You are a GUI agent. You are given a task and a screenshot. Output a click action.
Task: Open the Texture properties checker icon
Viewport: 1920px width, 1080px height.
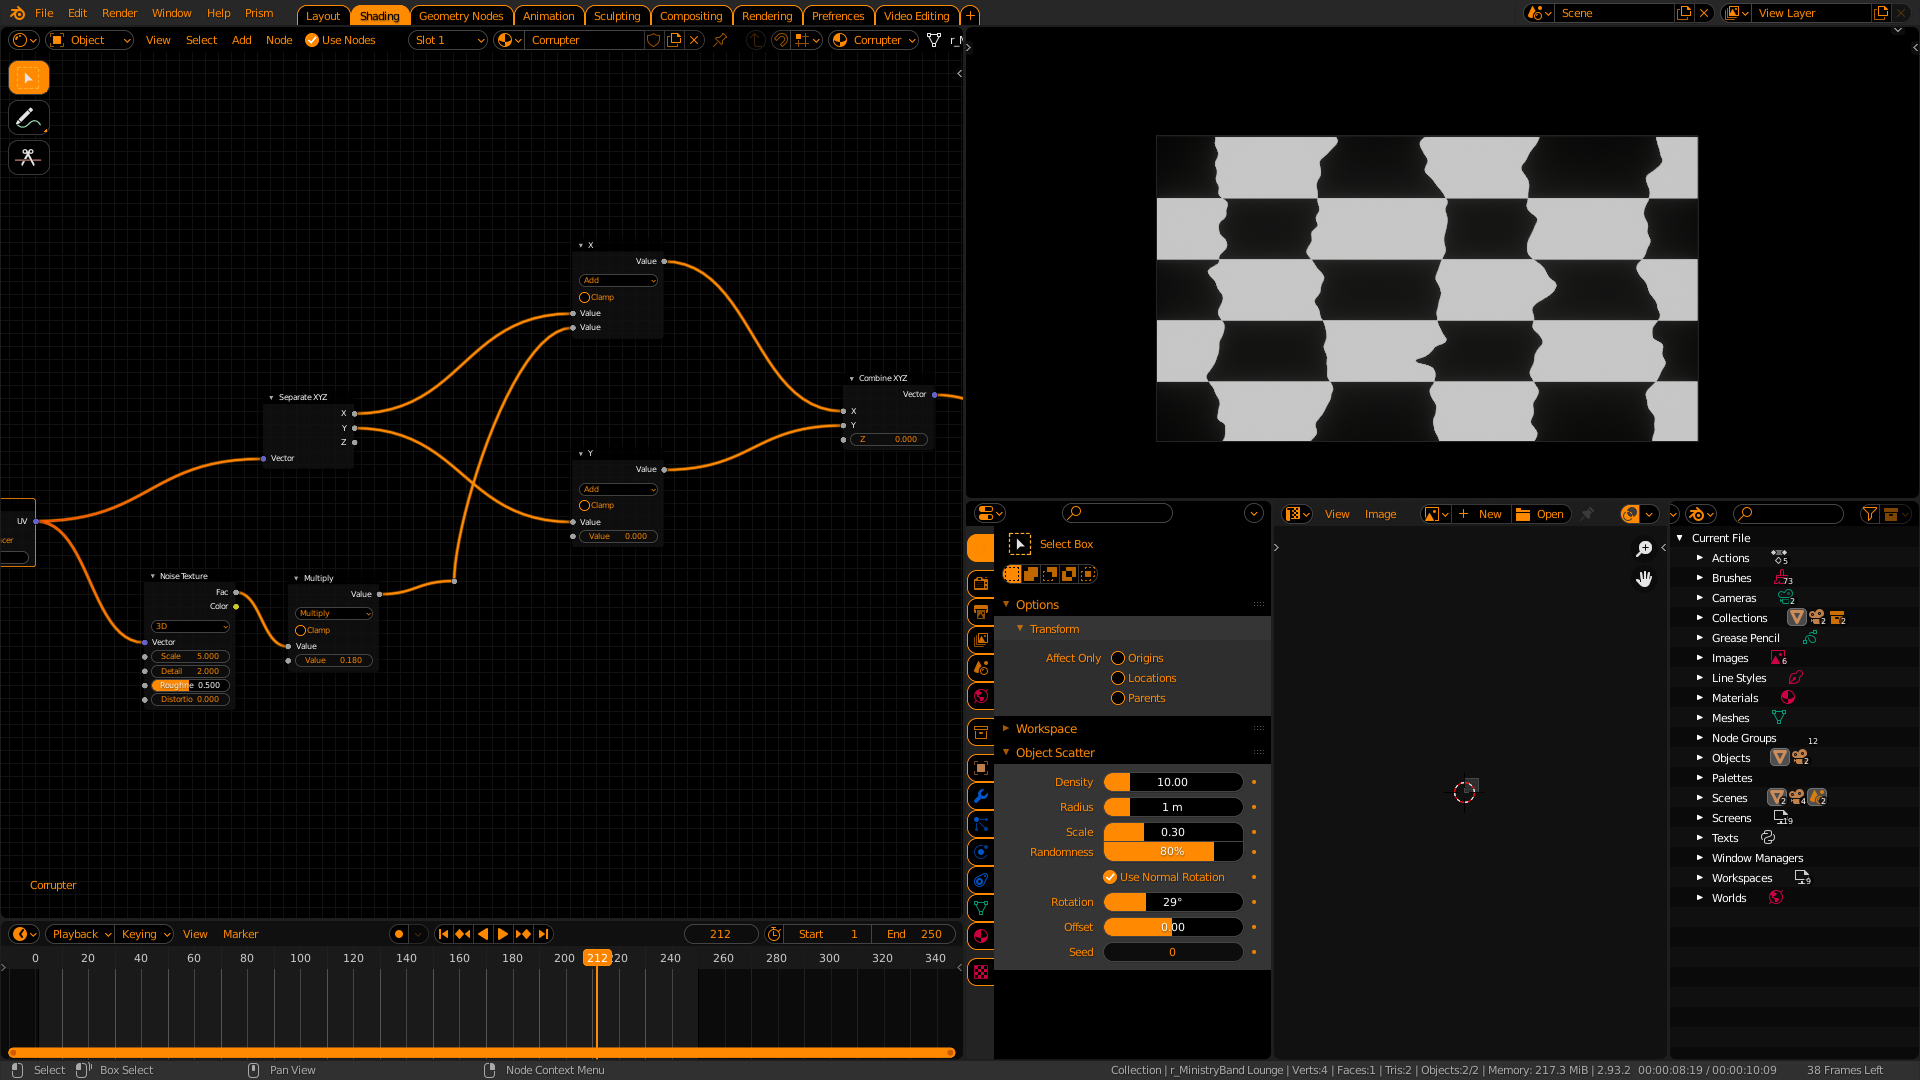tap(981, 972)
